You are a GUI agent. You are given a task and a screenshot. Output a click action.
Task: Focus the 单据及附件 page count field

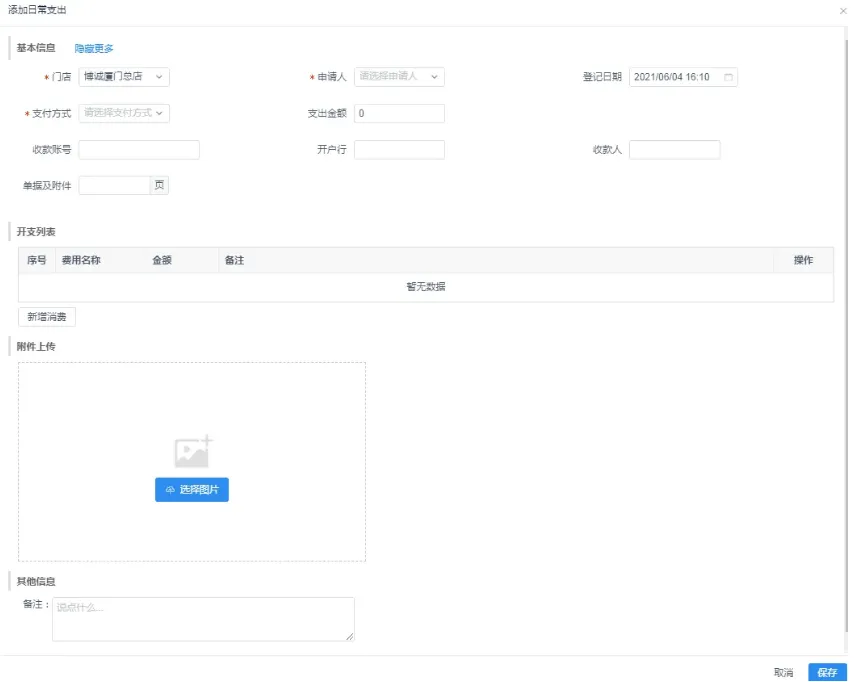point(114,185)
